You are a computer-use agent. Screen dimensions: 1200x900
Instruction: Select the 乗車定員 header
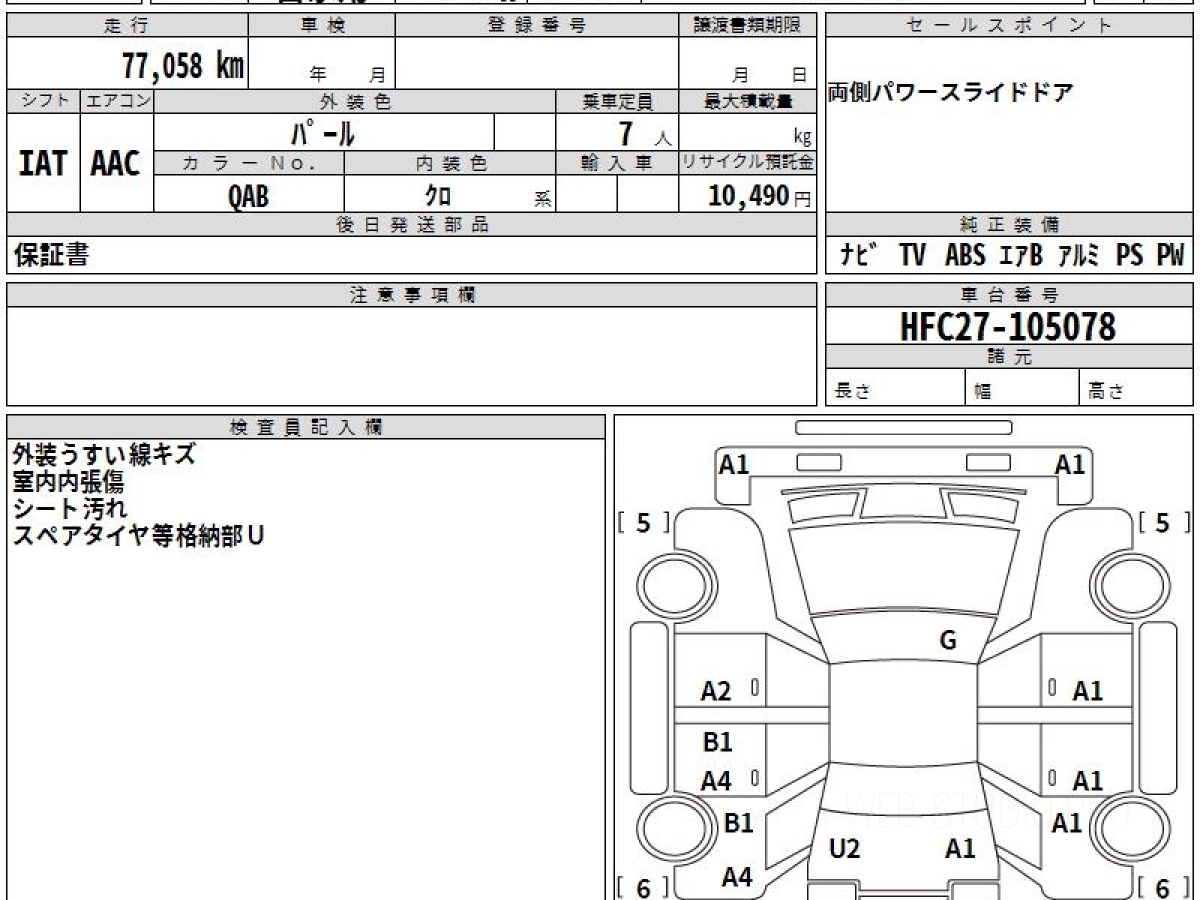tap(617, 101)
